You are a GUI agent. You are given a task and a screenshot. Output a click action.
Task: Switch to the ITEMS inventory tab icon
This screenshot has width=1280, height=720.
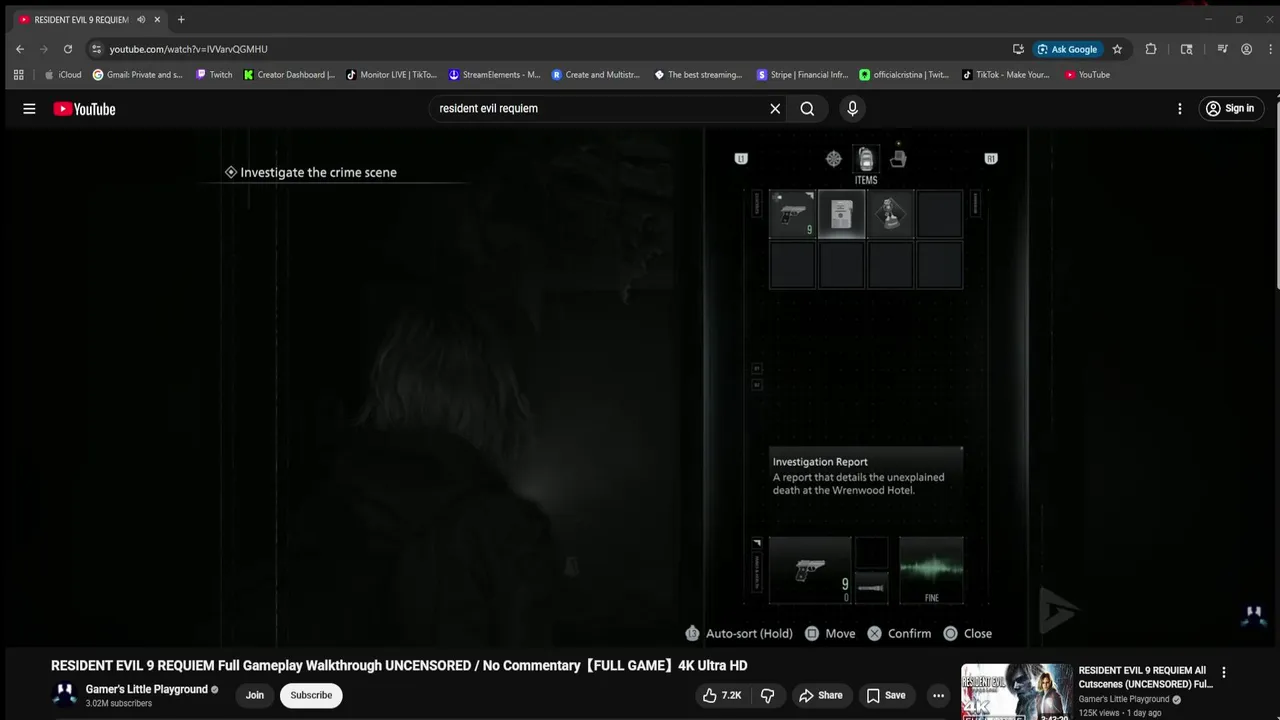coord(866,160)
